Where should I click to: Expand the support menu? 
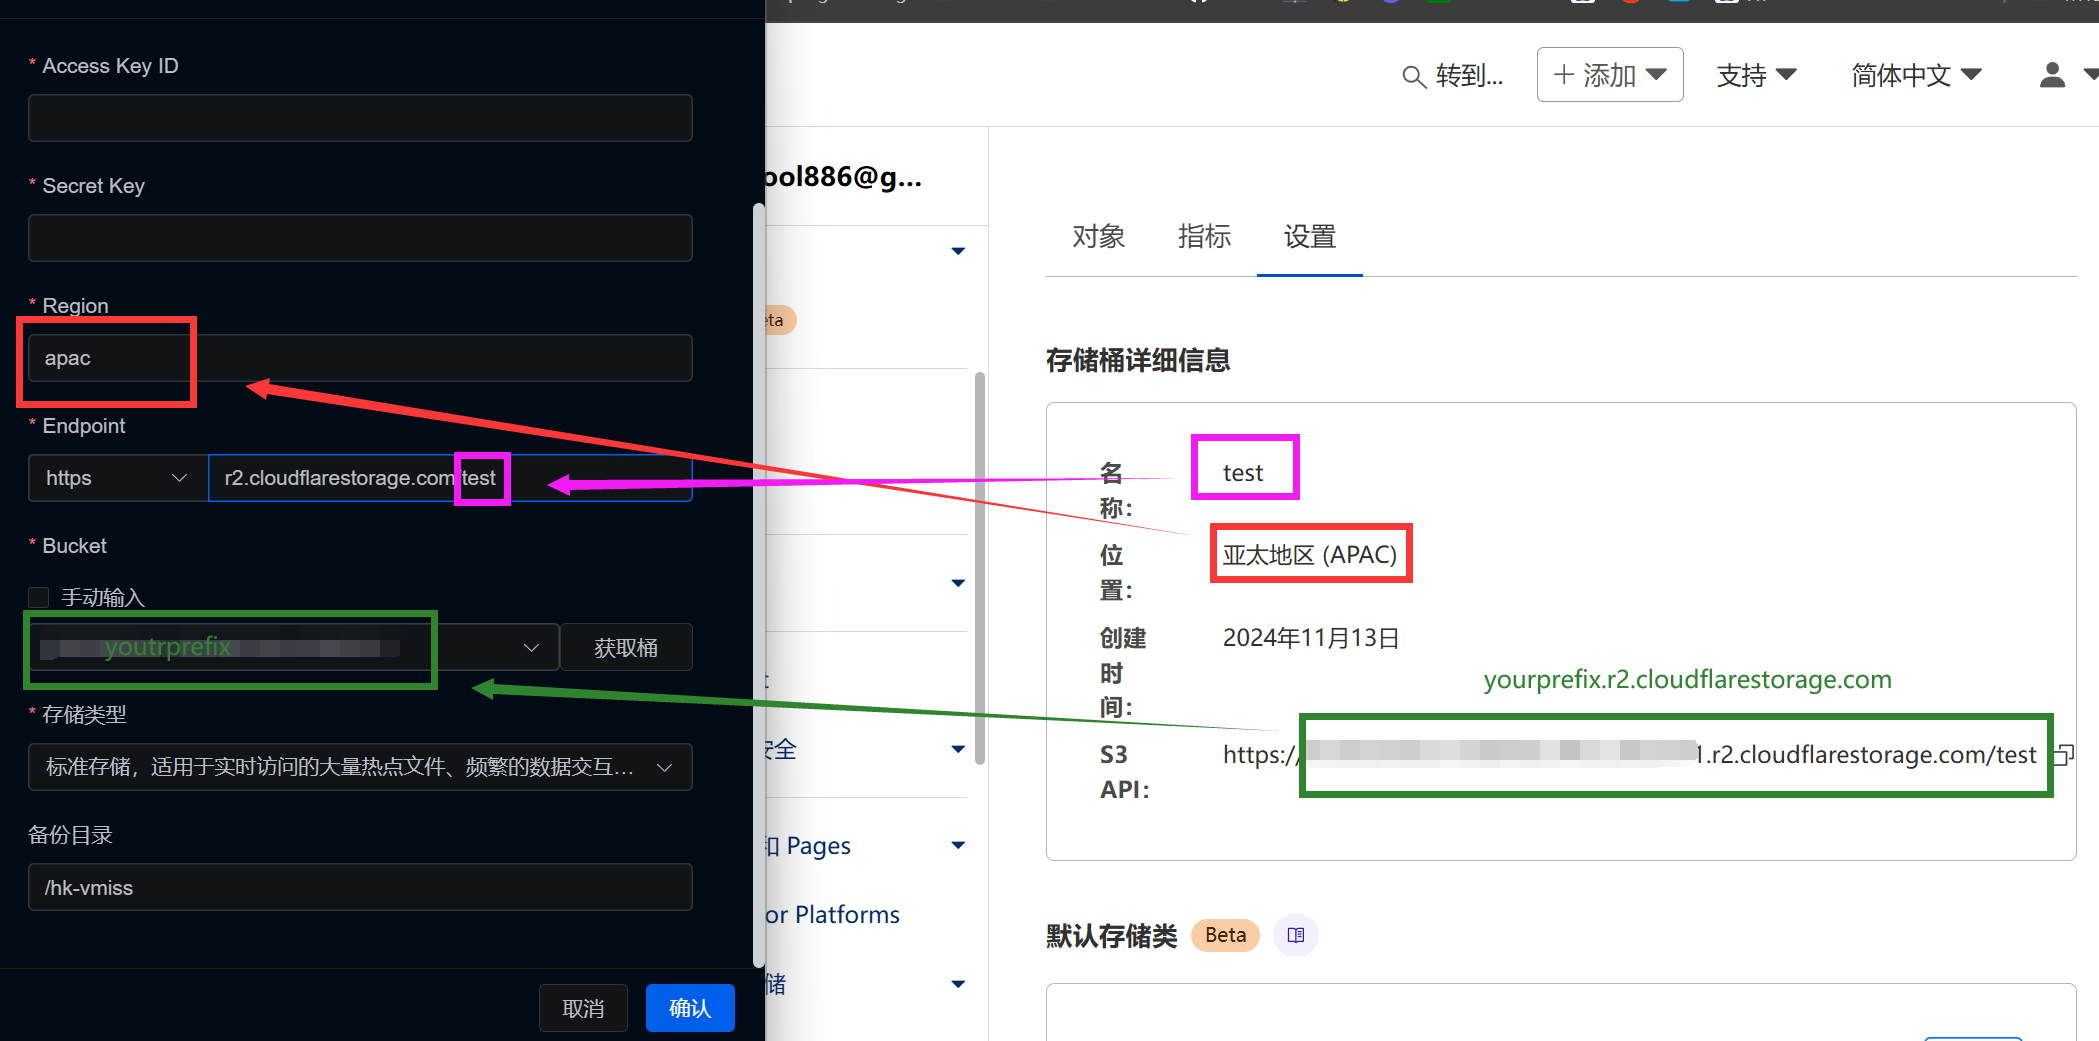coord(1756,75)
